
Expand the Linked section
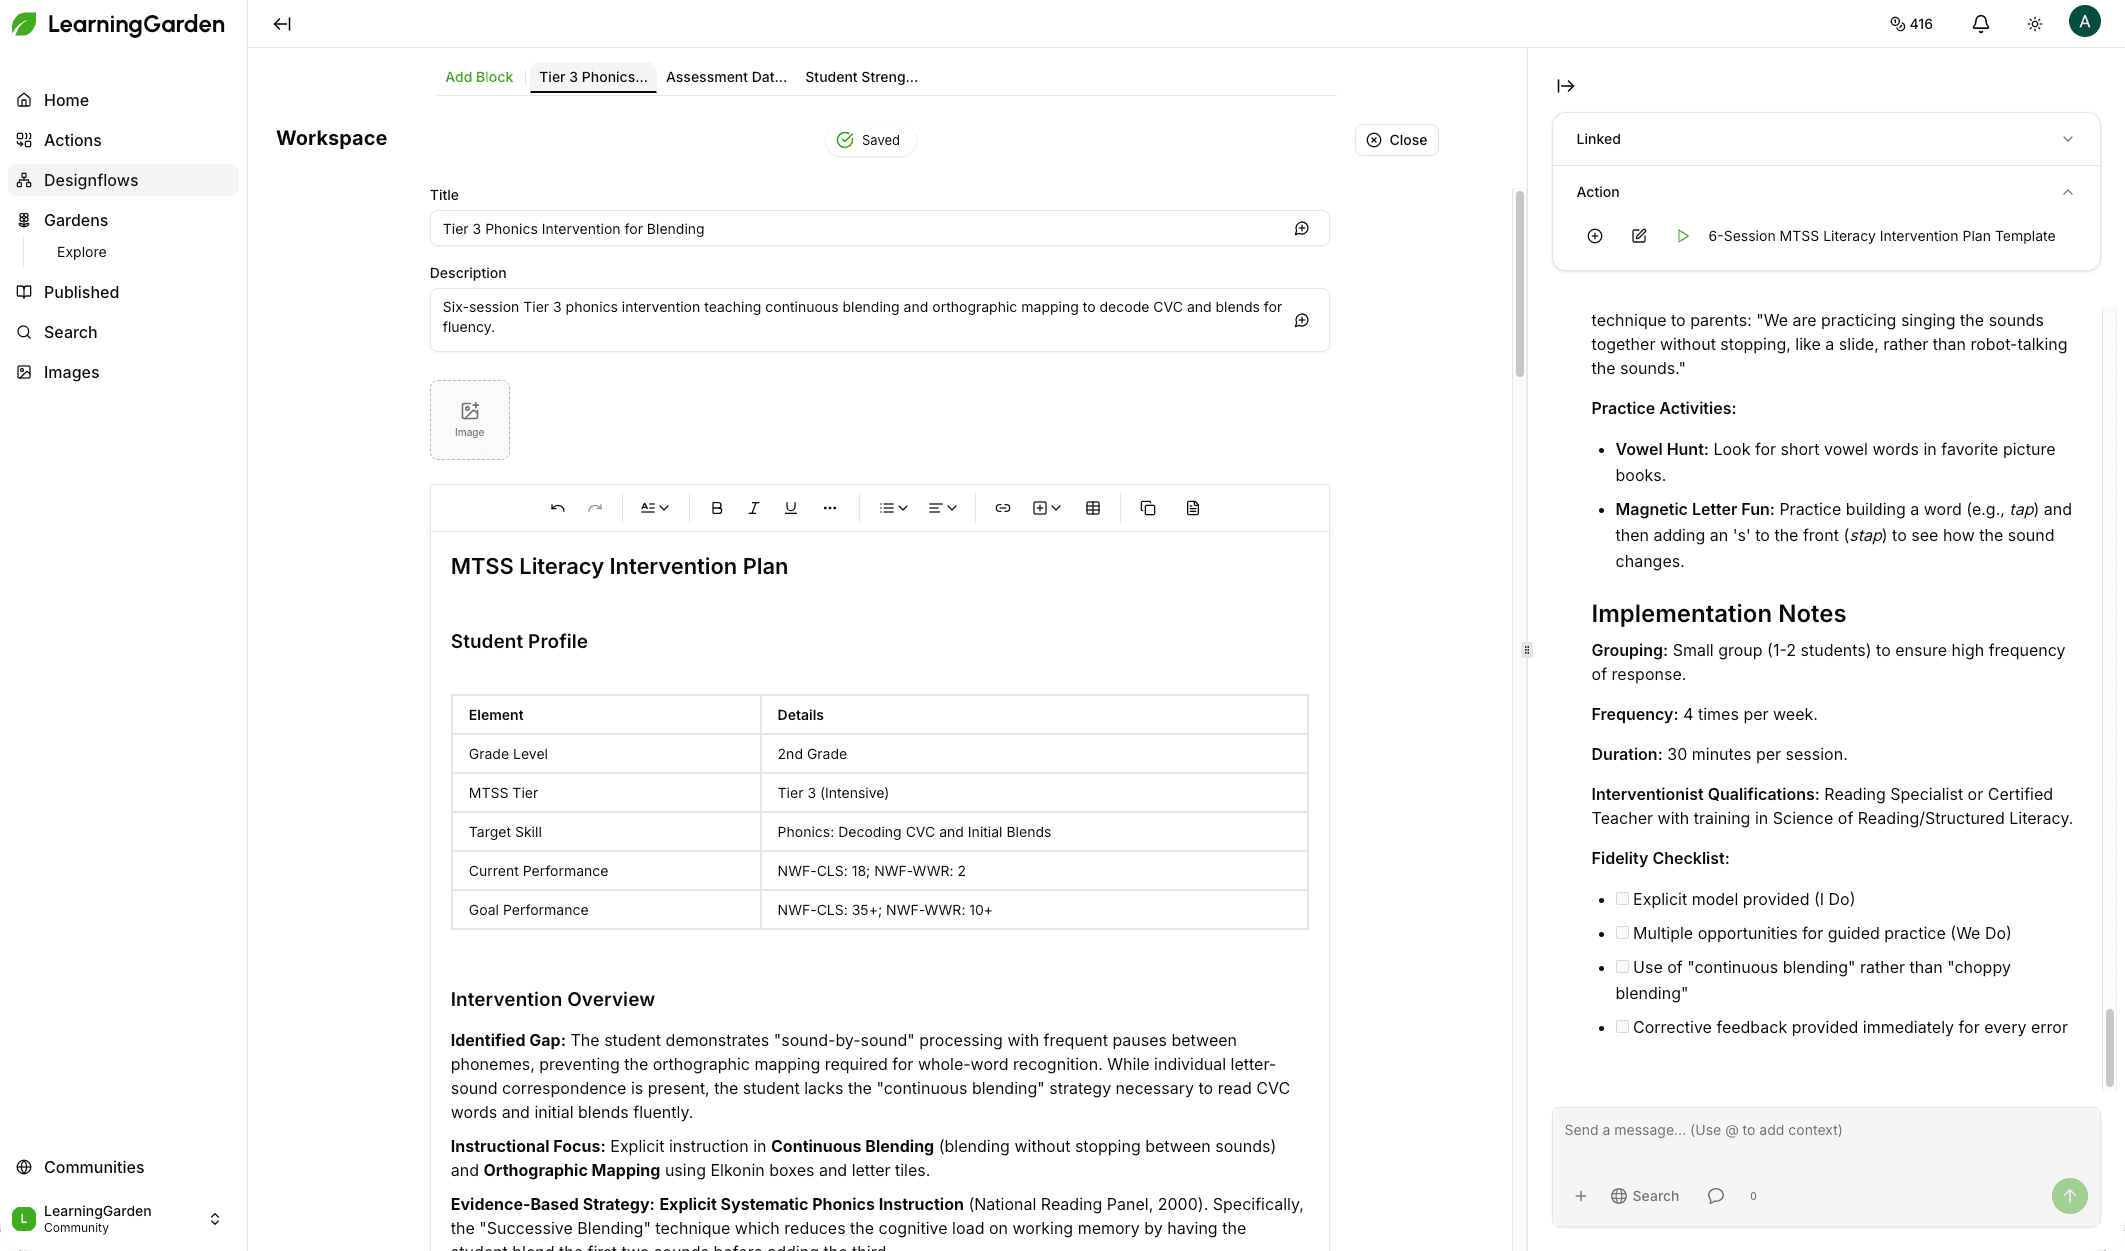tap(1825, 139)
